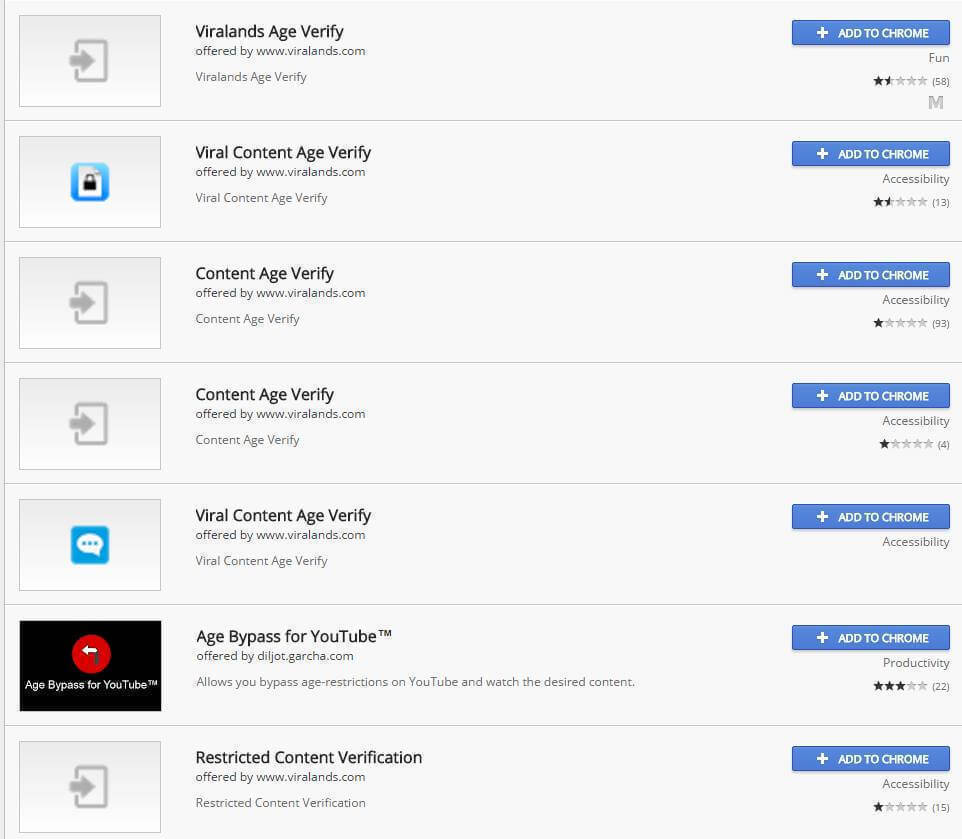Open the Age Bypass for YouTube™ title
This screenshot has width=962, height=839.
[x=294, y=637]
